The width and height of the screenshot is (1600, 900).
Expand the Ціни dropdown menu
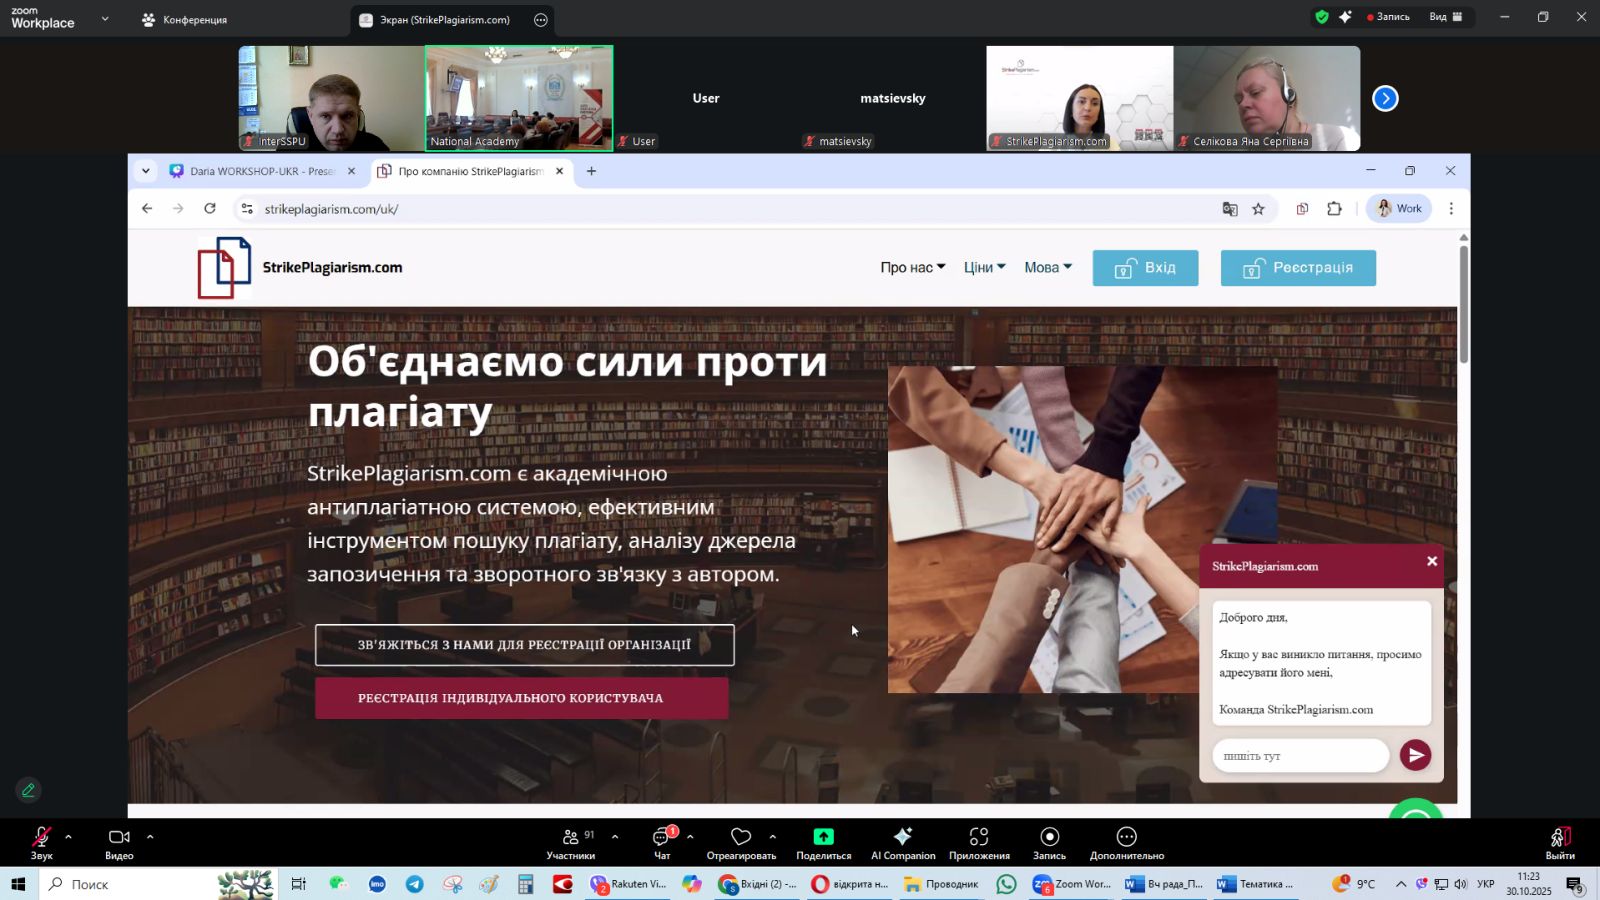coord(984,268)
